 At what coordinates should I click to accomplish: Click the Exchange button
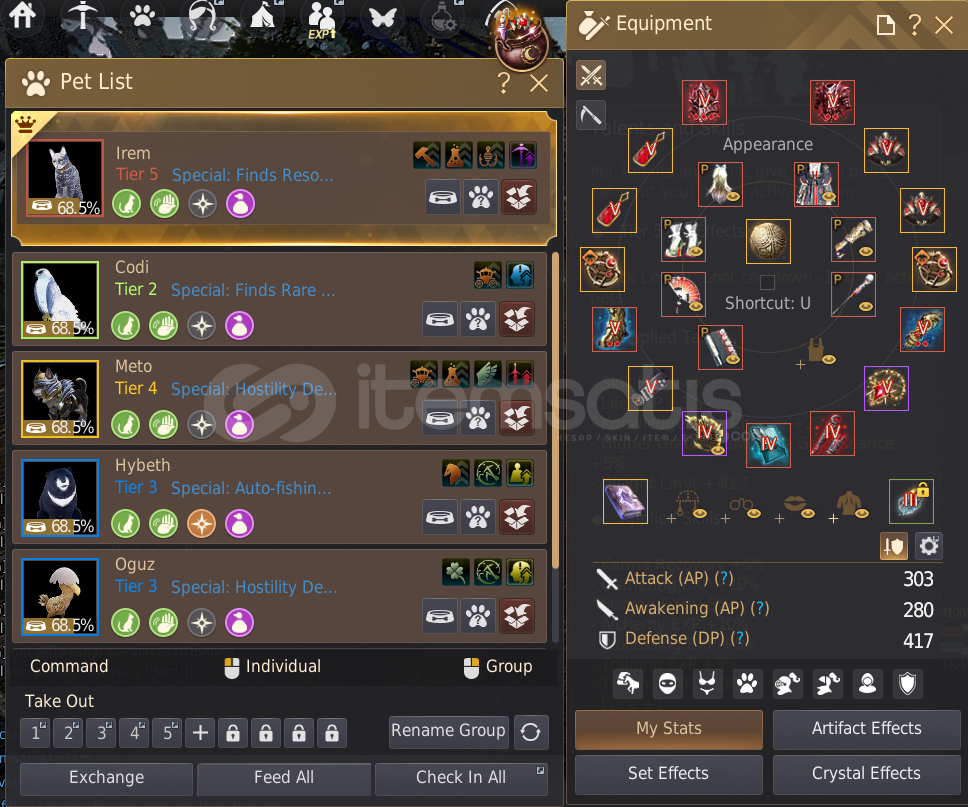coord(106,777)
